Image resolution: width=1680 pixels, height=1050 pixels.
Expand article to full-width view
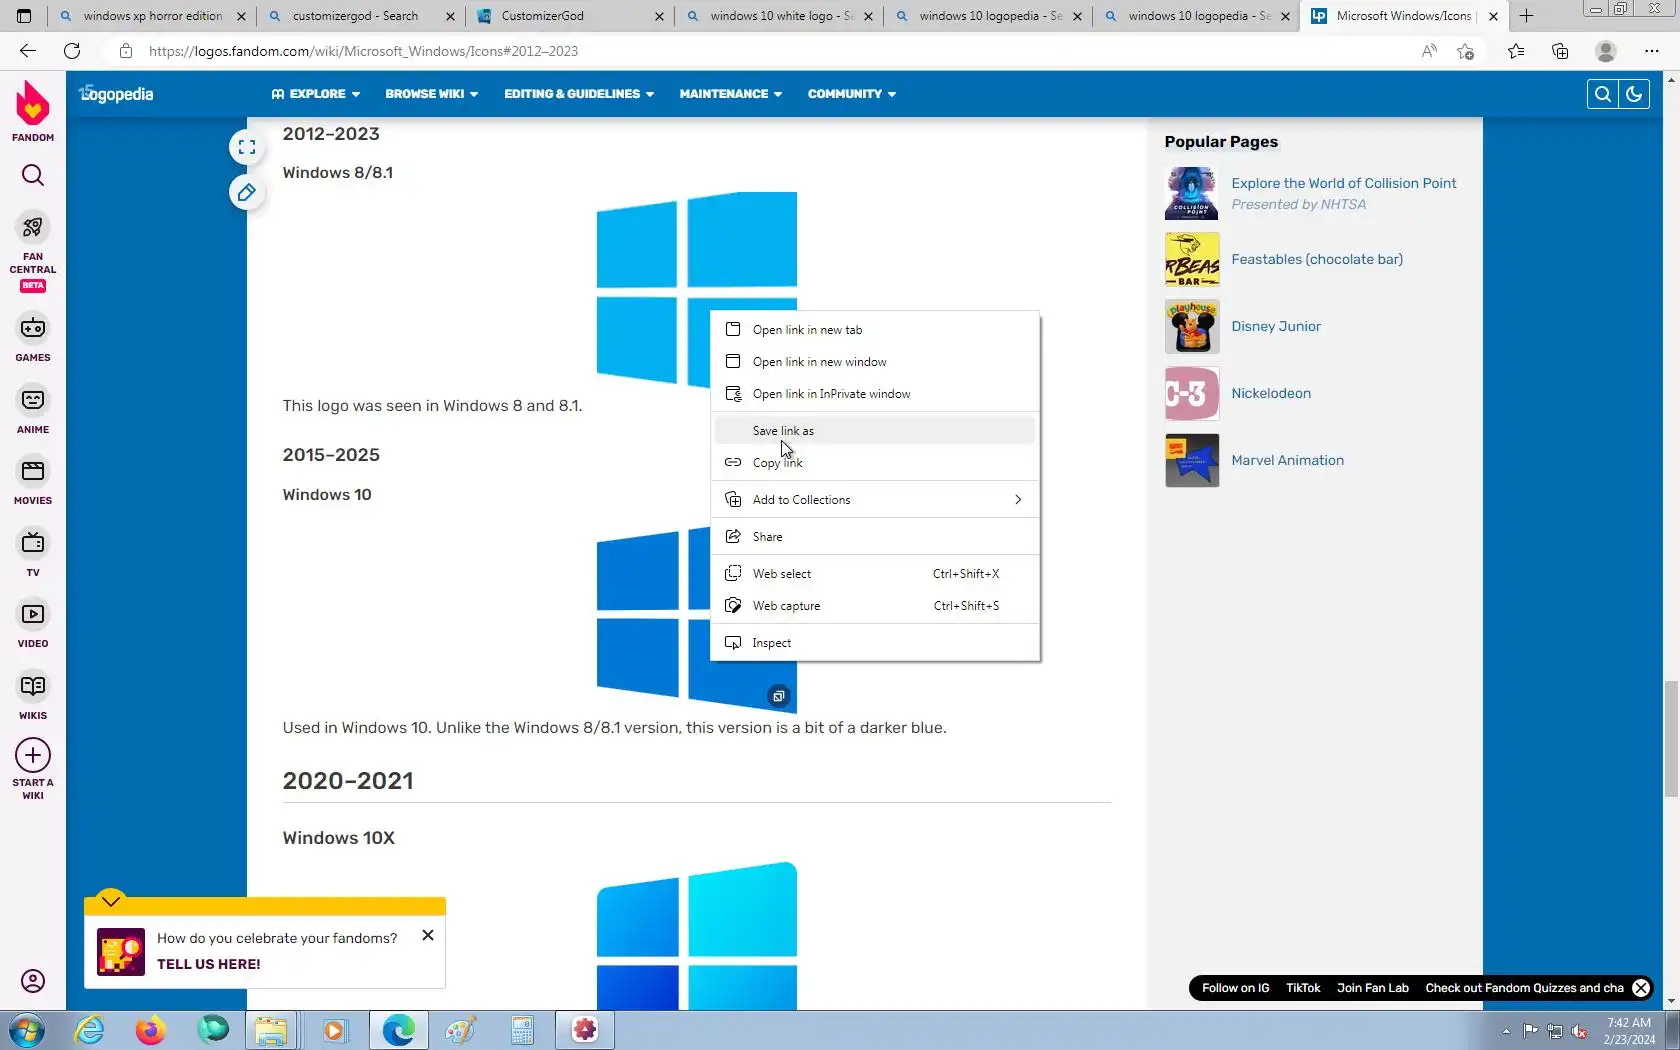point(247,147)
